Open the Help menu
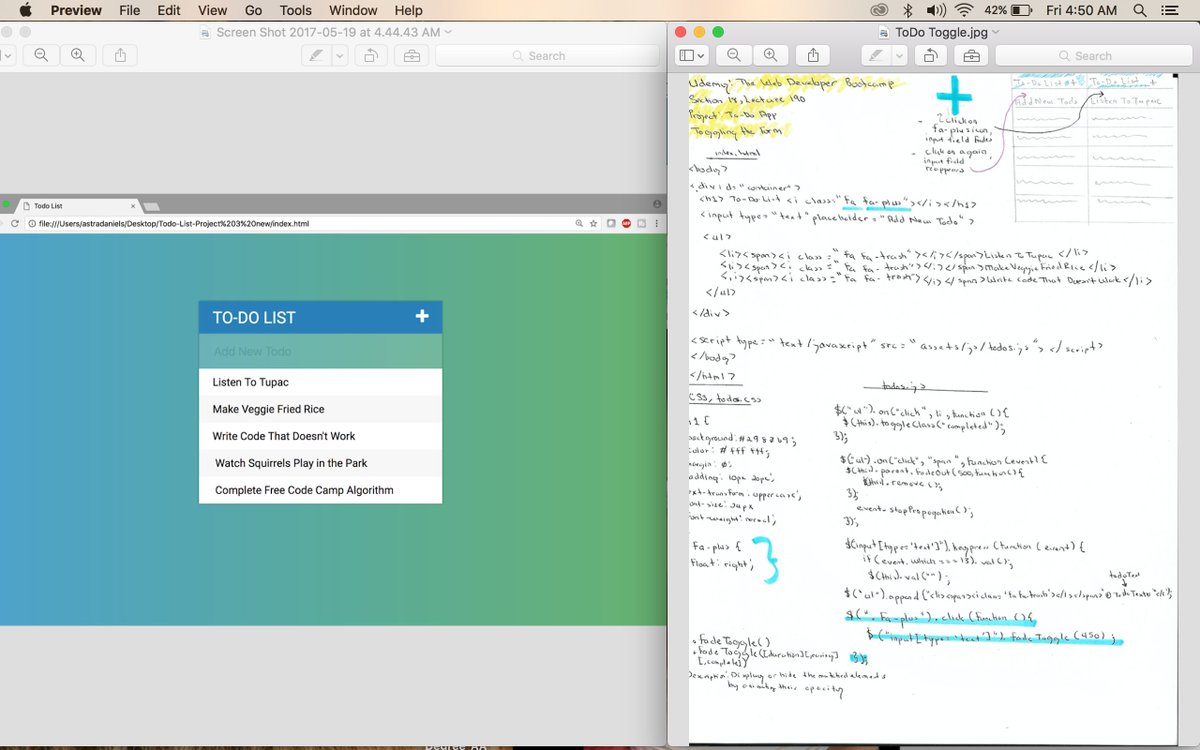This screenshot has width=1200, height=750. (408, 10)
